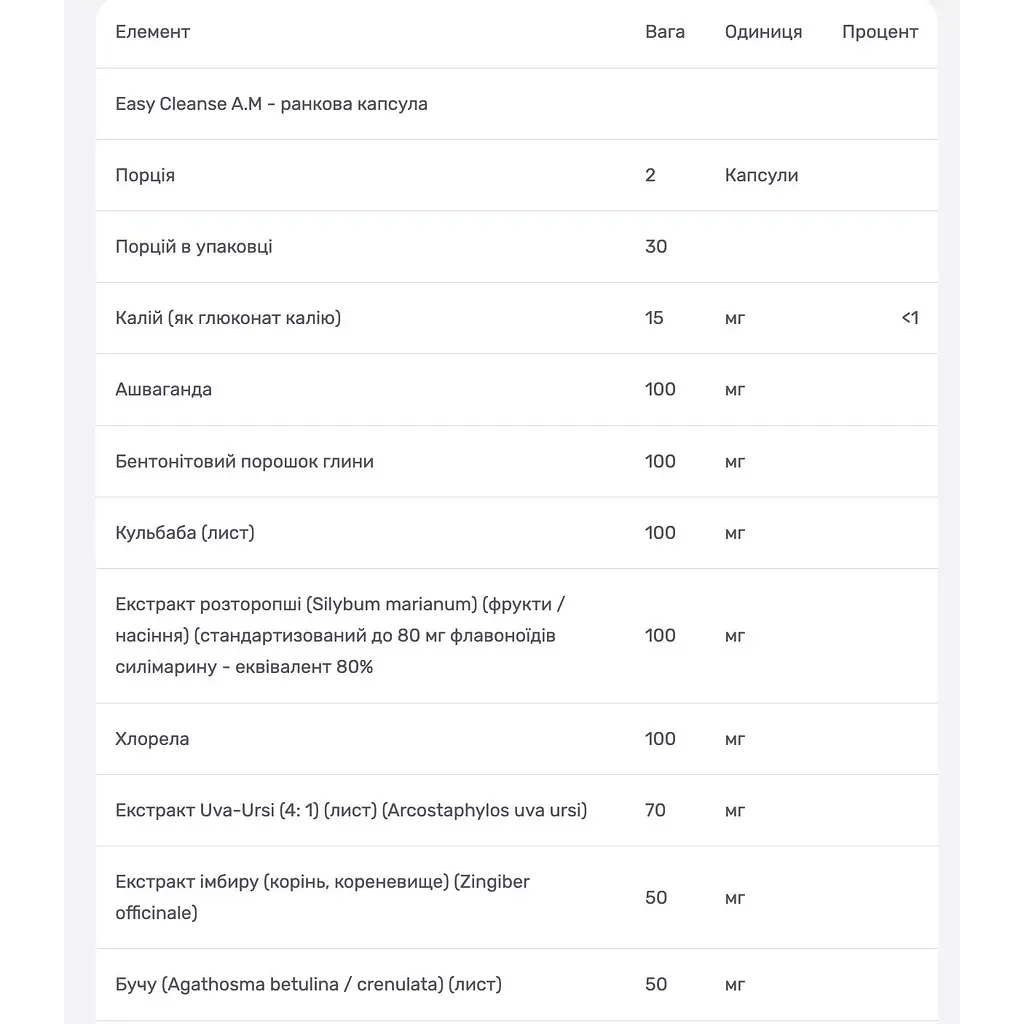Click the Калій (як глюконат калію) row

pyautogui.click(x=517, y=318)
